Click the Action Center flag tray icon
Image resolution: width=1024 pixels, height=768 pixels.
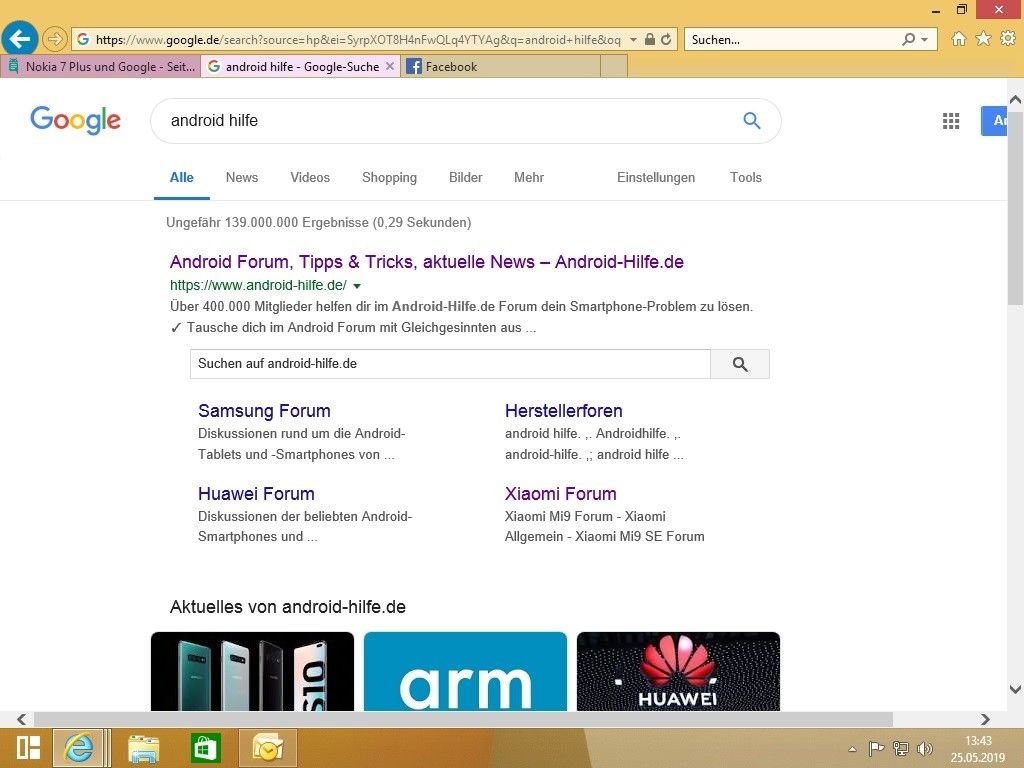(x=876, y=748)
